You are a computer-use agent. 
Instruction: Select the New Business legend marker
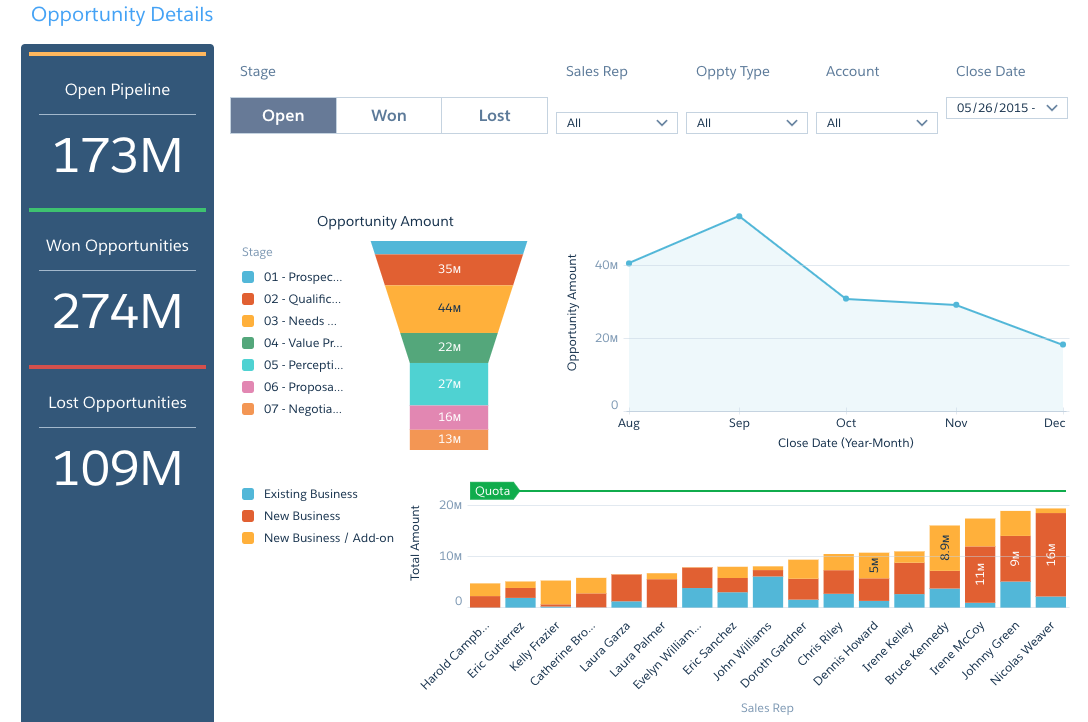250,516
